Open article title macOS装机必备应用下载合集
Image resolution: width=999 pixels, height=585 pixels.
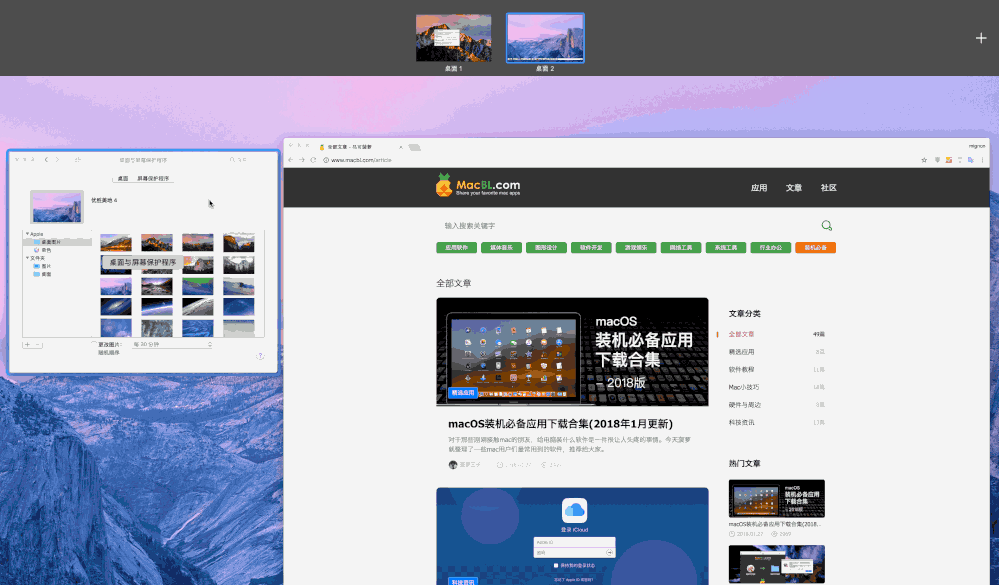tap(560, 424)
